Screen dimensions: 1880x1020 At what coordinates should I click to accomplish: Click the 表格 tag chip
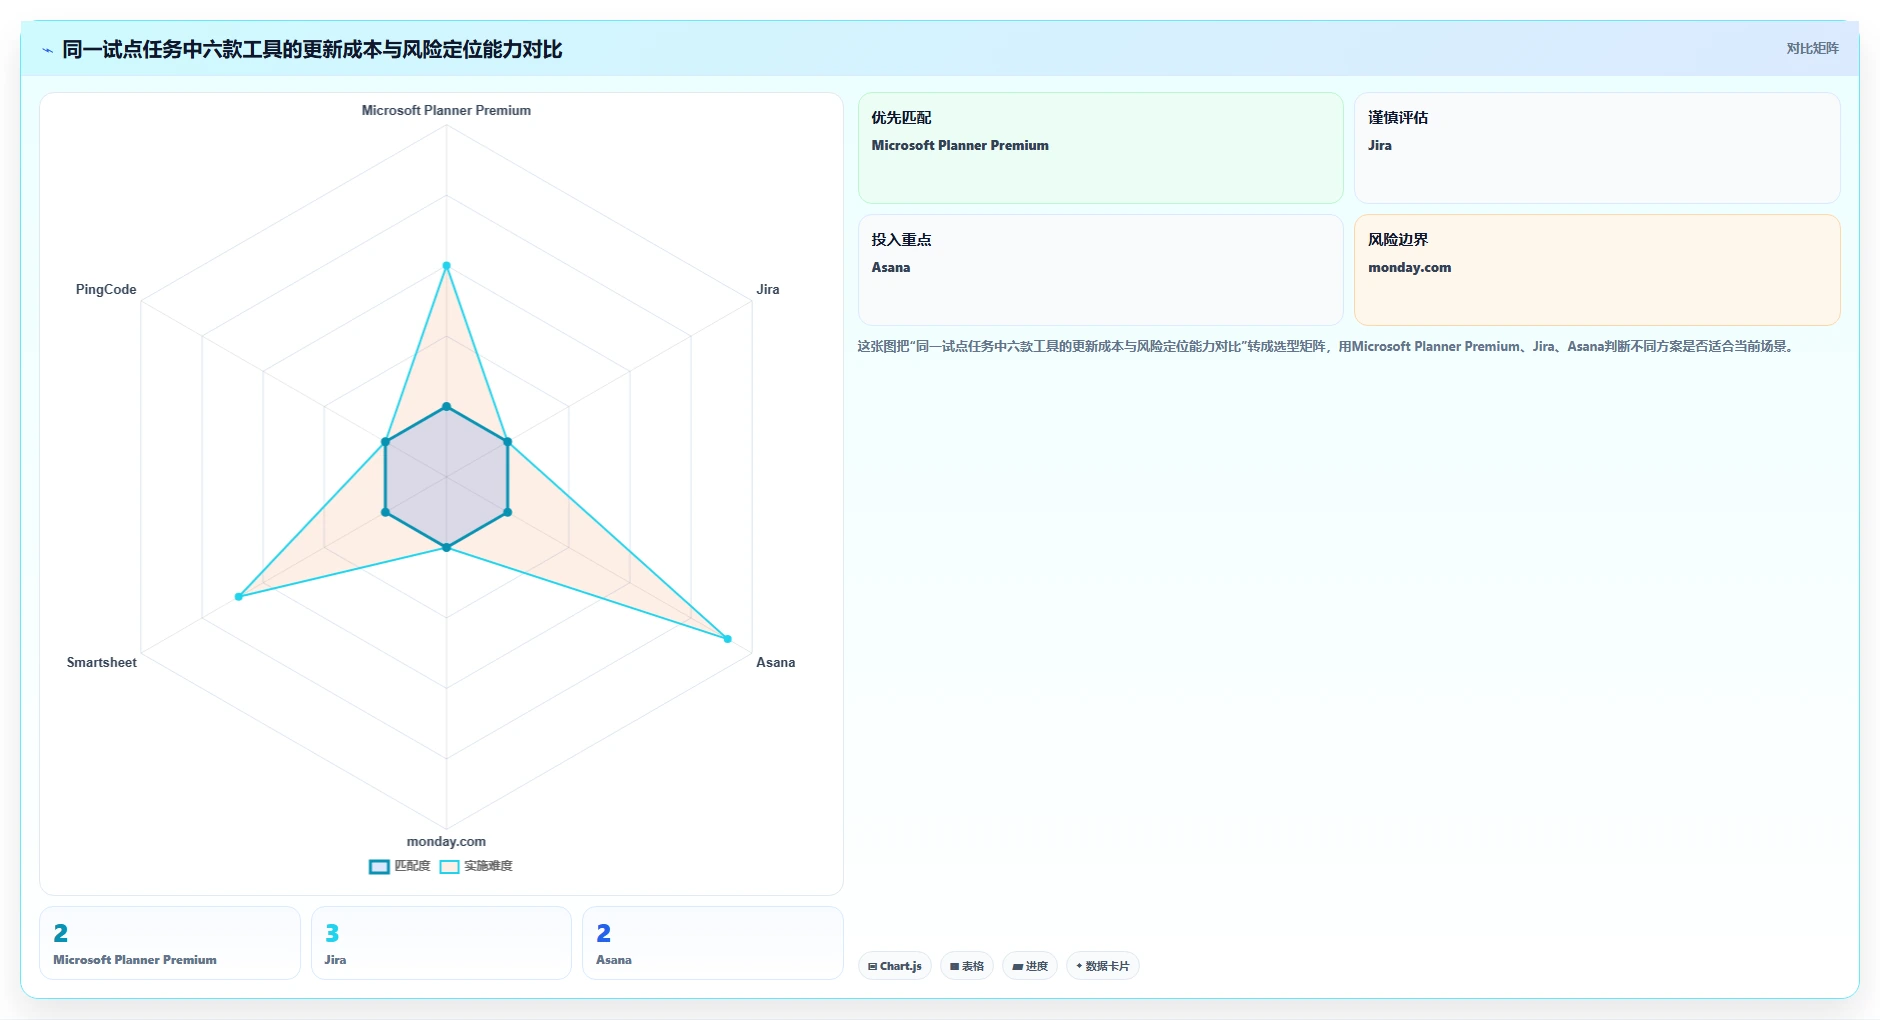tap(967, 966)
